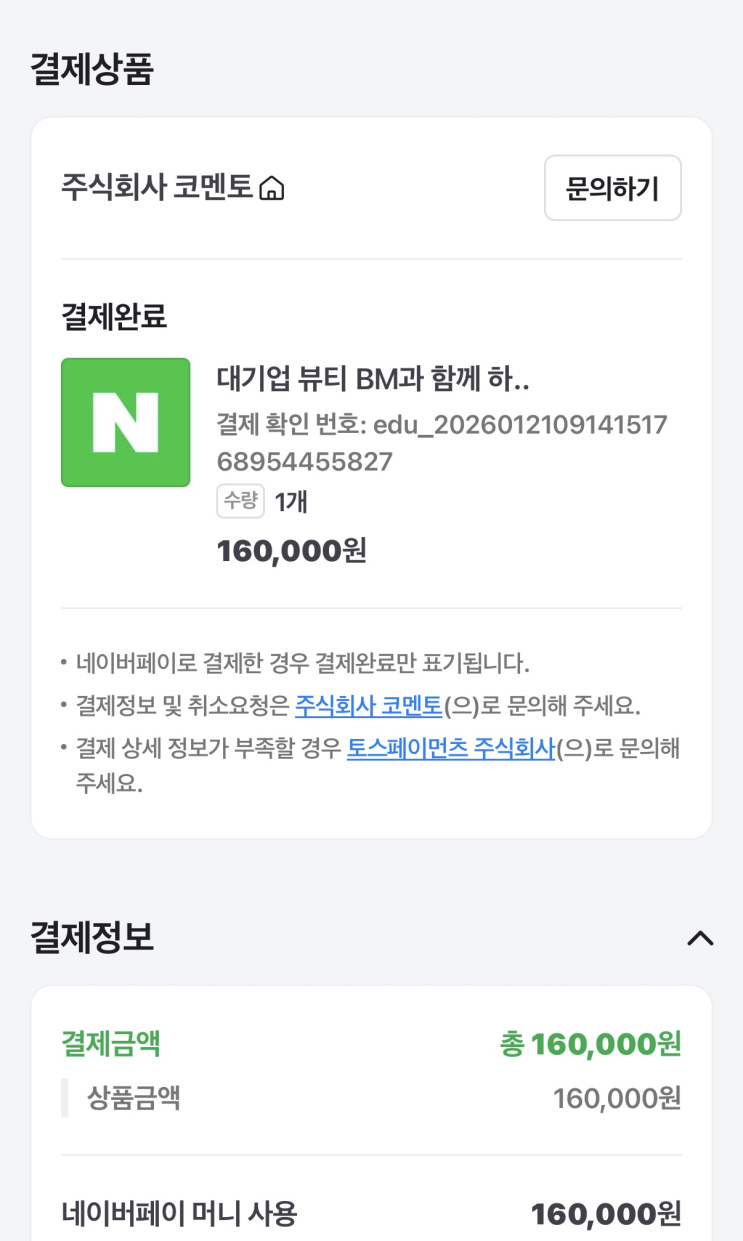Open the 주식회사 코멘토 link in the notice
This screenshot has width=743, height=1241.
[368, 706]
